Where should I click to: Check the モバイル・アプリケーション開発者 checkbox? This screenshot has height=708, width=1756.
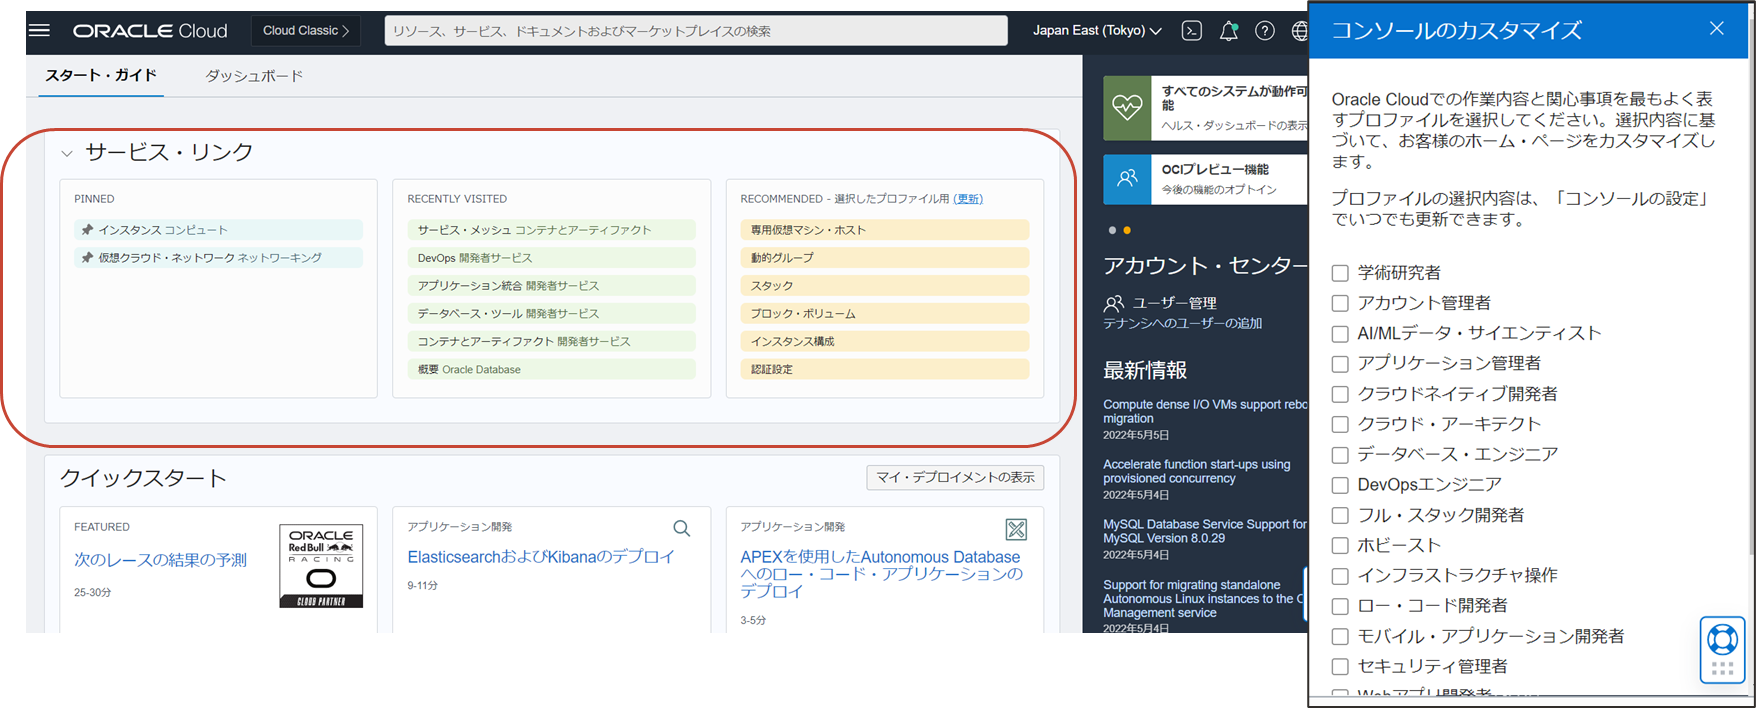1340,637
